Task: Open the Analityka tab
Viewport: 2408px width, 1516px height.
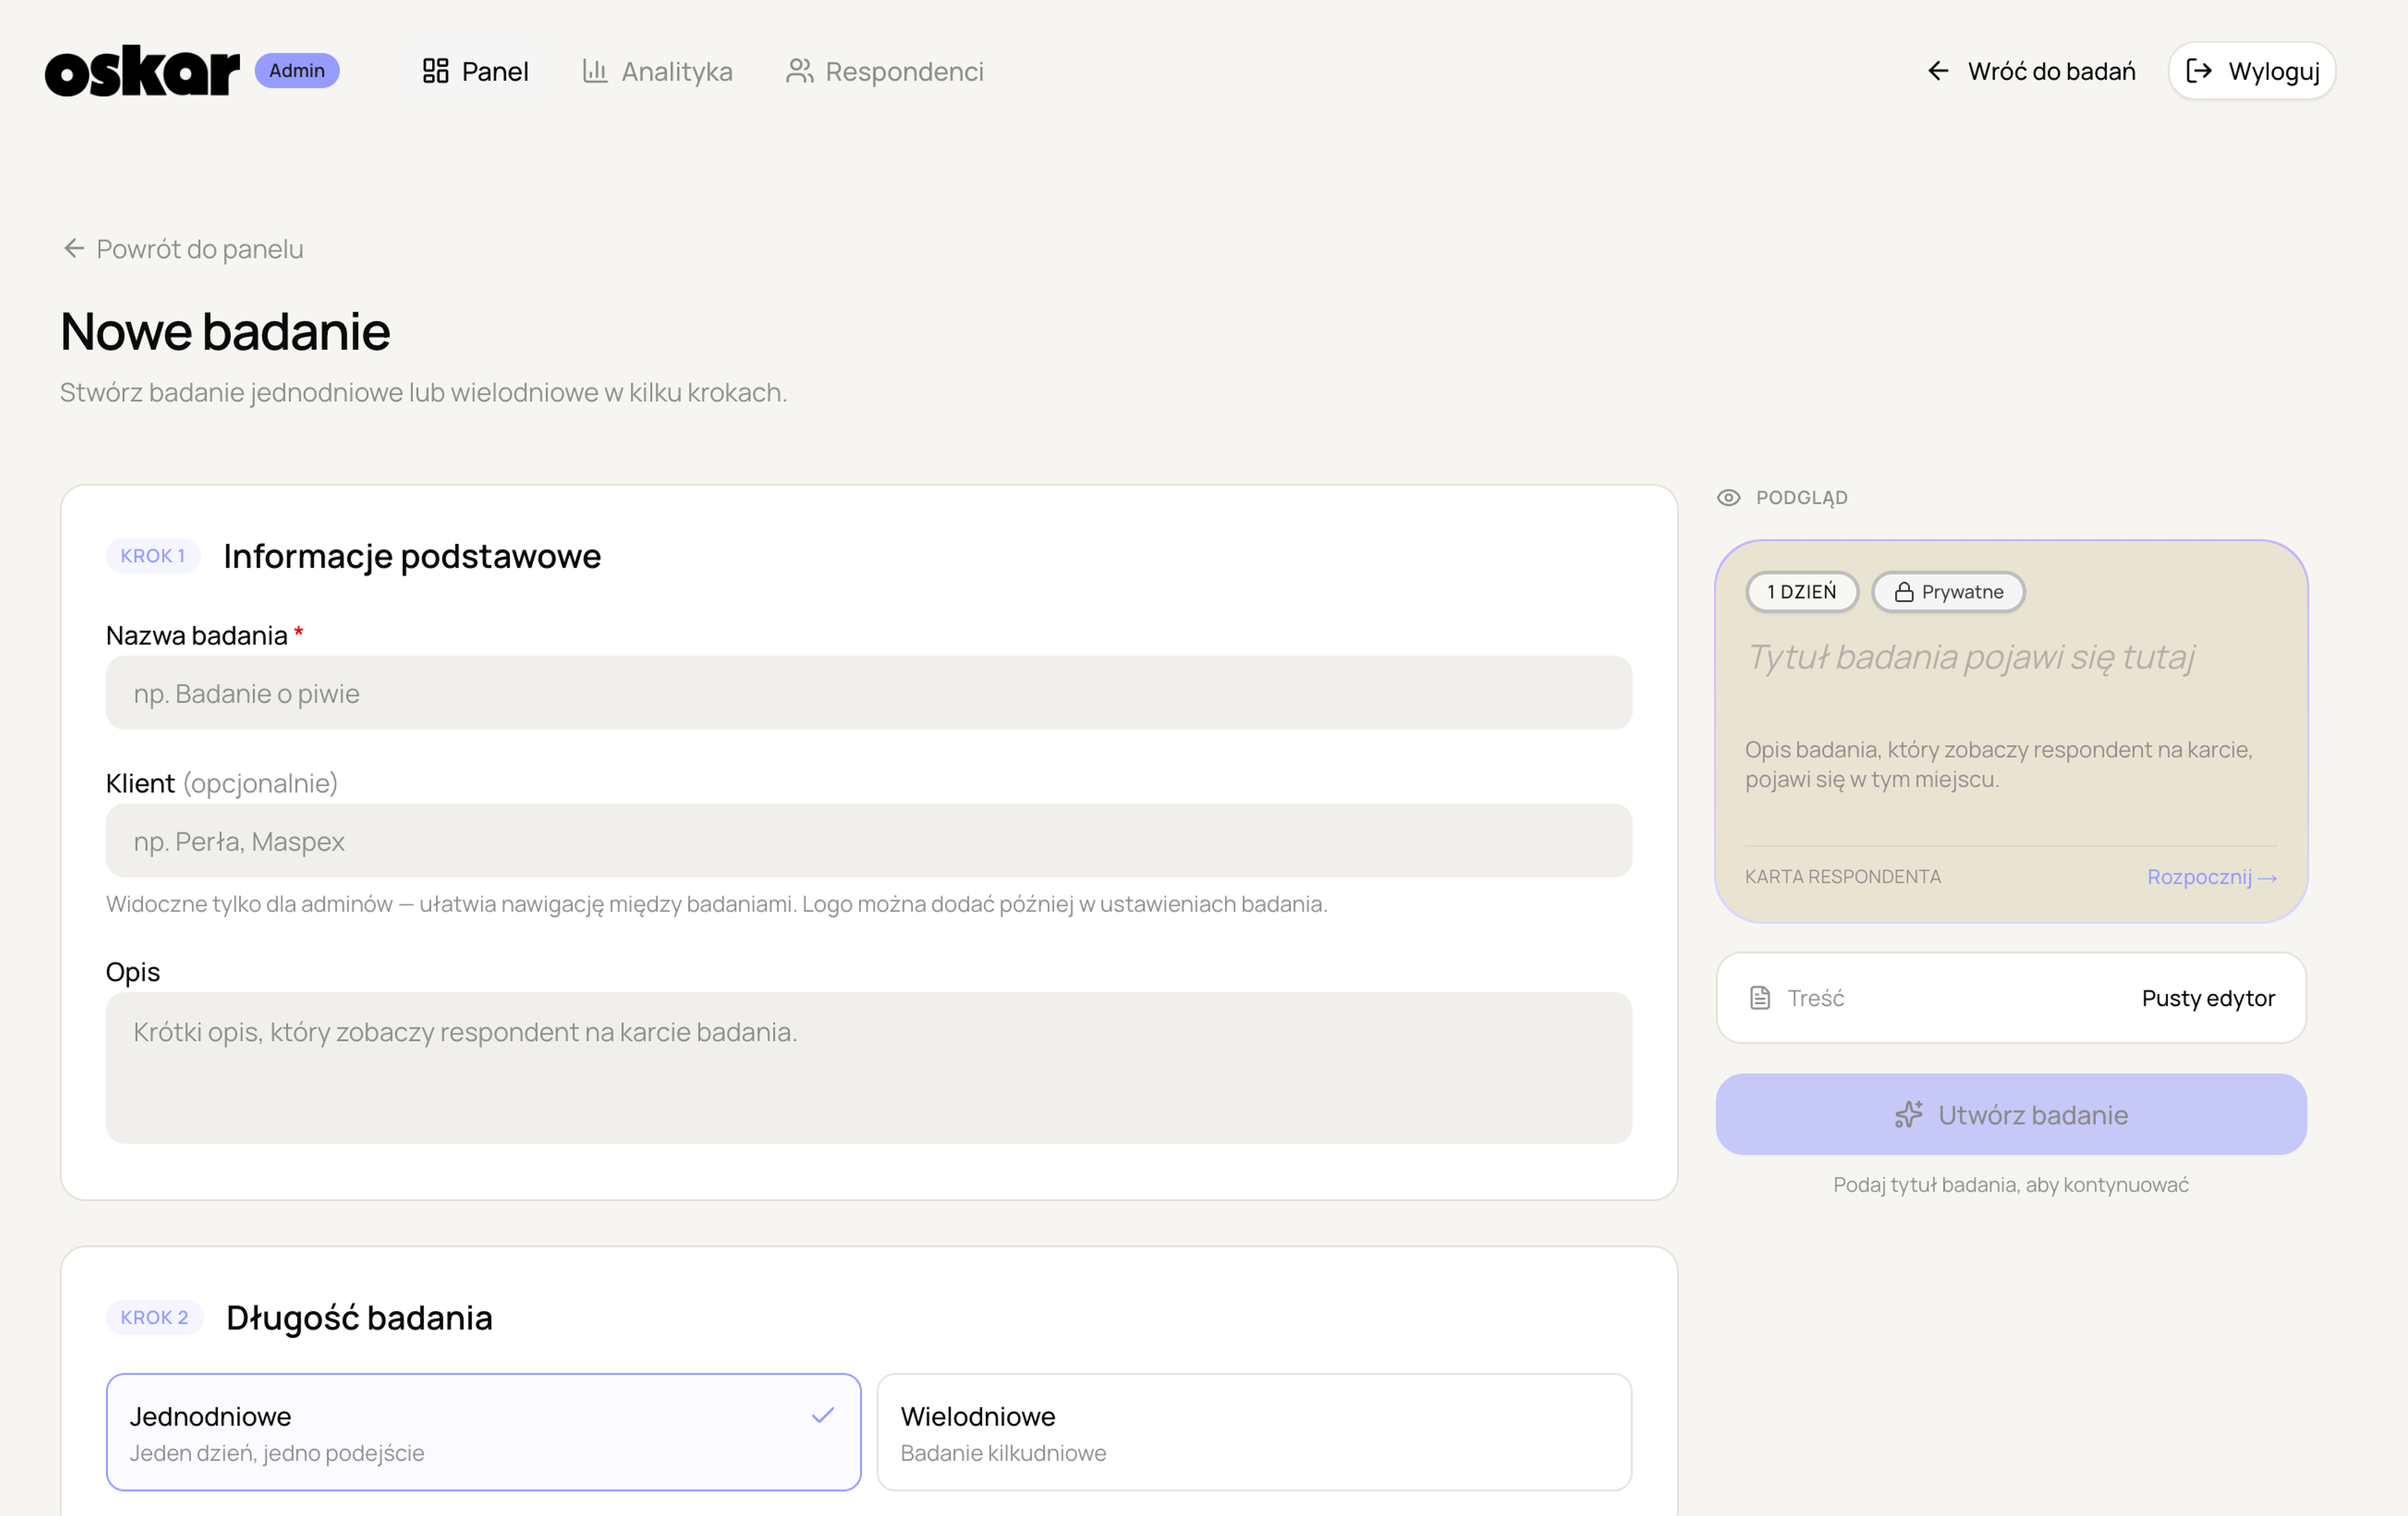Action: coord(657,71)
